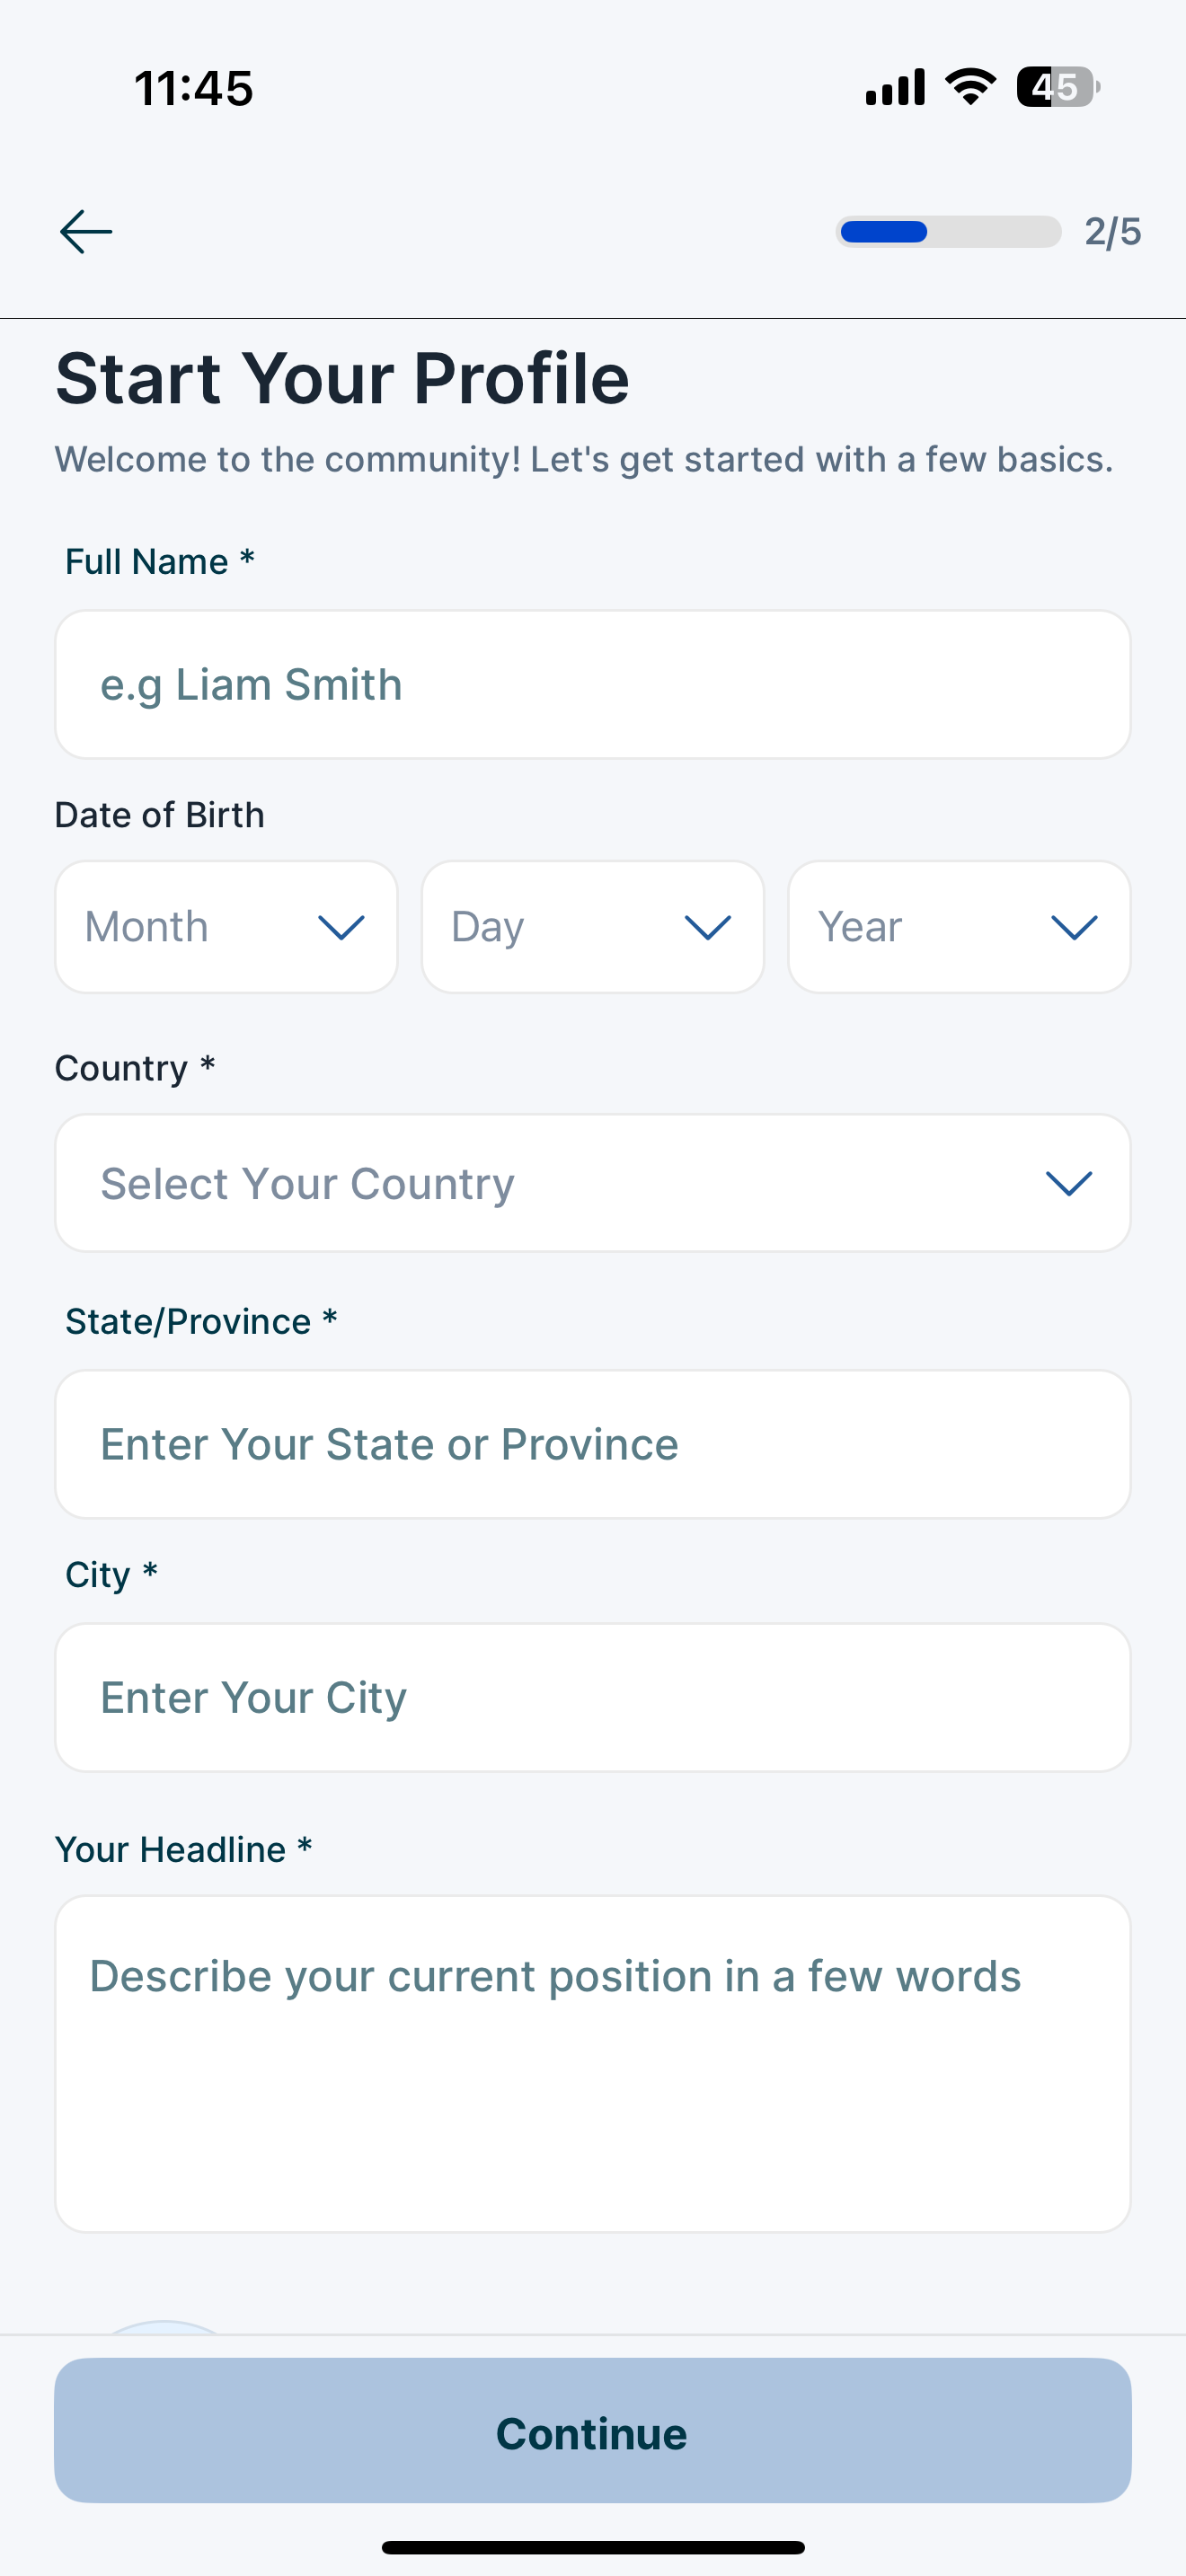Tap the back arrow icon
Screen dimensions: 1186x2576
[86, 232]
